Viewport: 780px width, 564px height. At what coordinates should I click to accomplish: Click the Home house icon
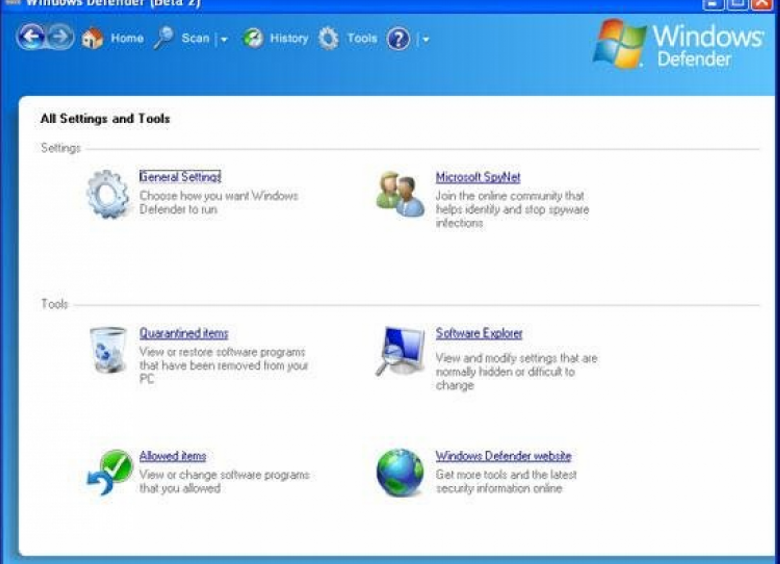click(92, 38)
